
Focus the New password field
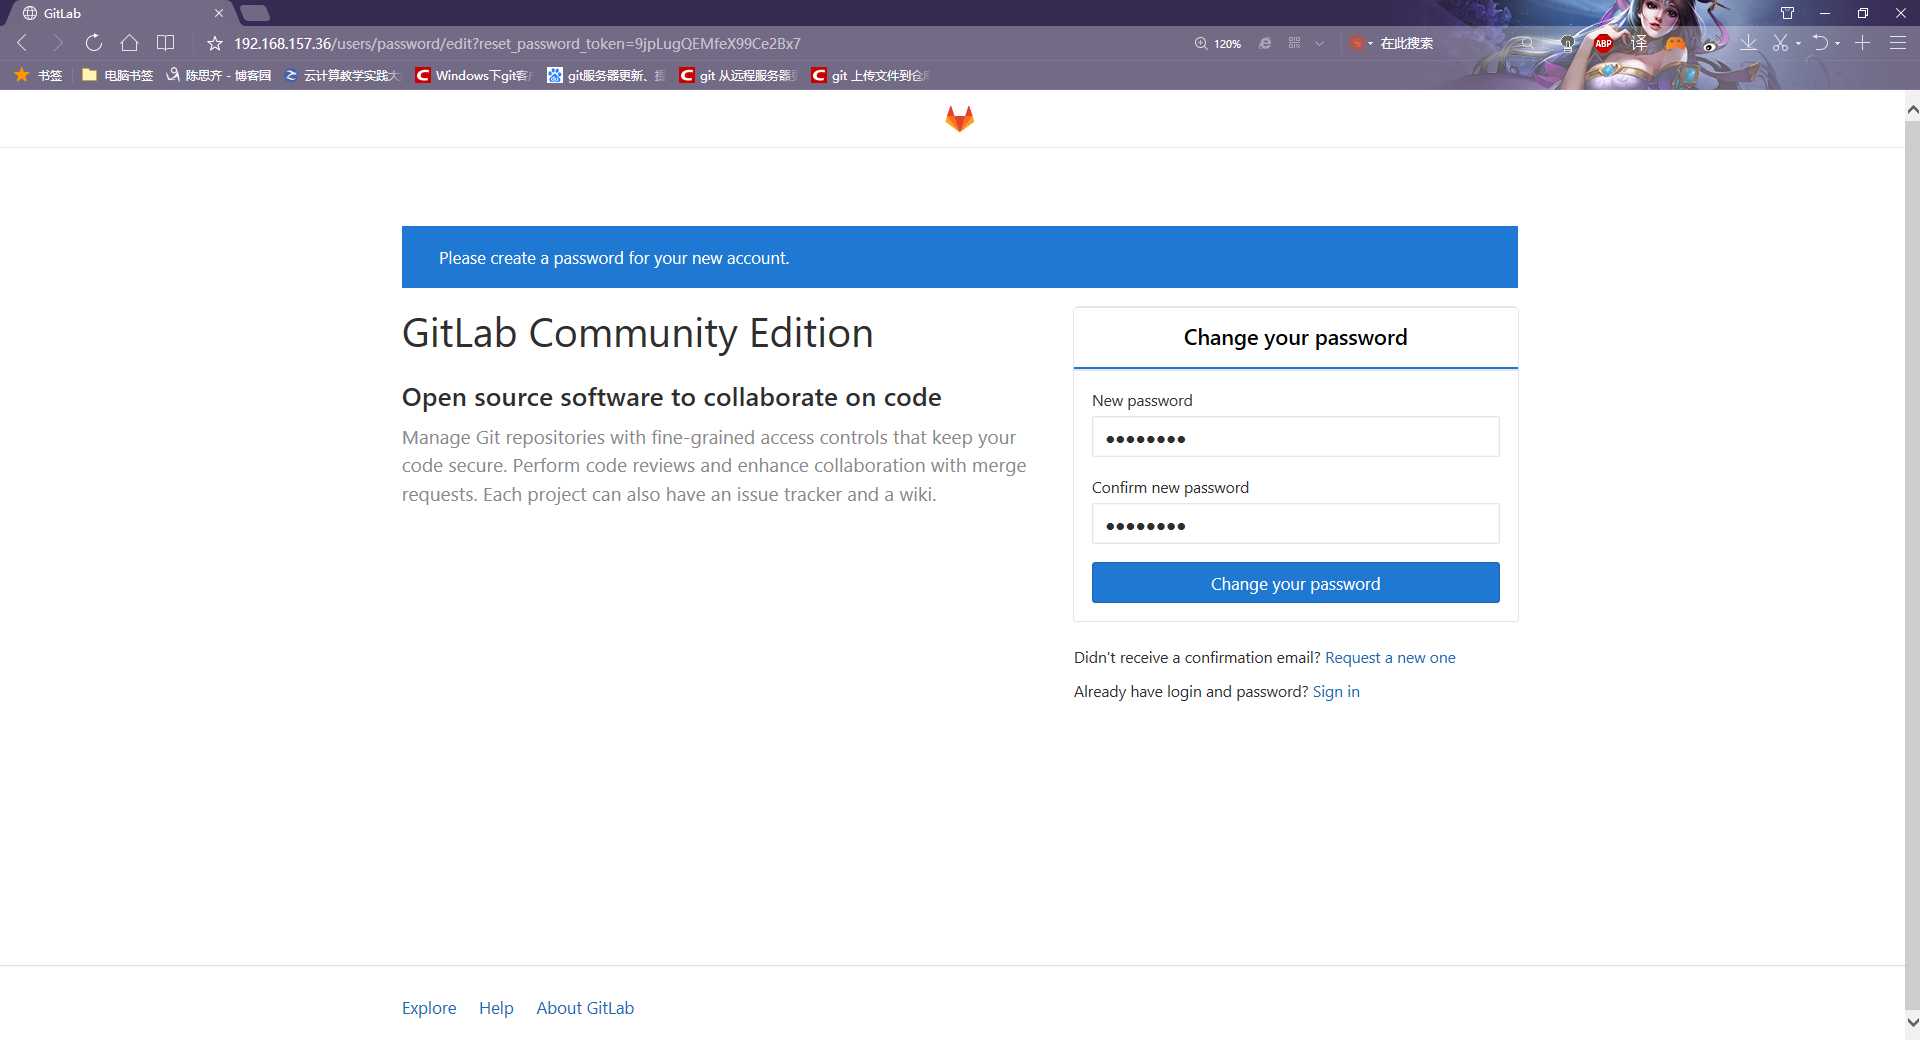[x=1295, y=437]
